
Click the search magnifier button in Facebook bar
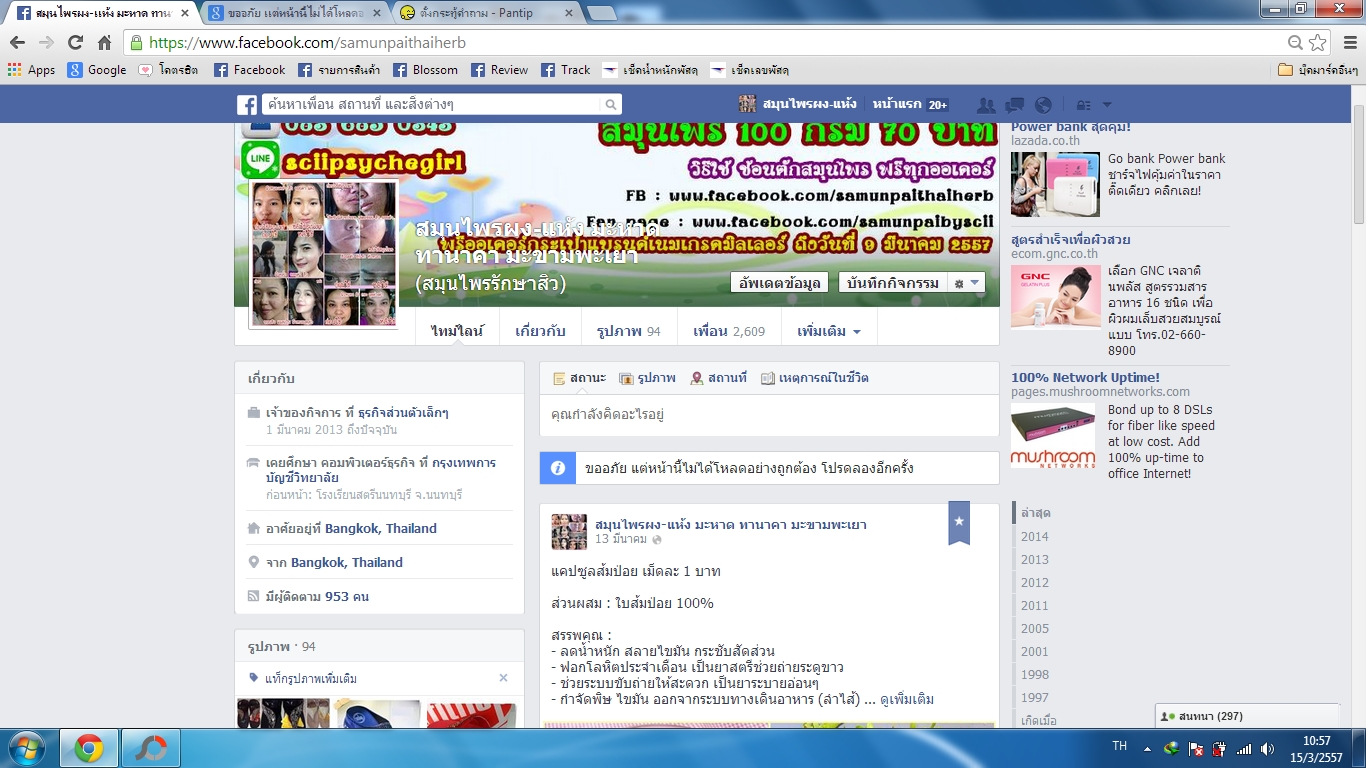coord(610,105)
